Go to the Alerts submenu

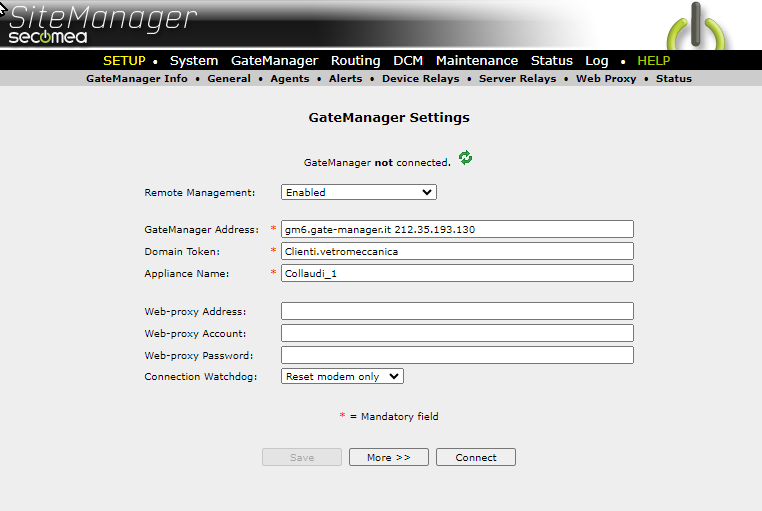click(x=346, y=79)
